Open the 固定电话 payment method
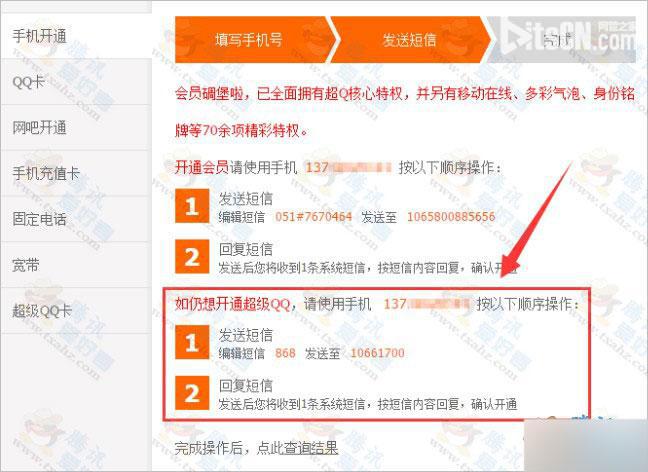The image size is (648, 472). [x=76, y=219]
